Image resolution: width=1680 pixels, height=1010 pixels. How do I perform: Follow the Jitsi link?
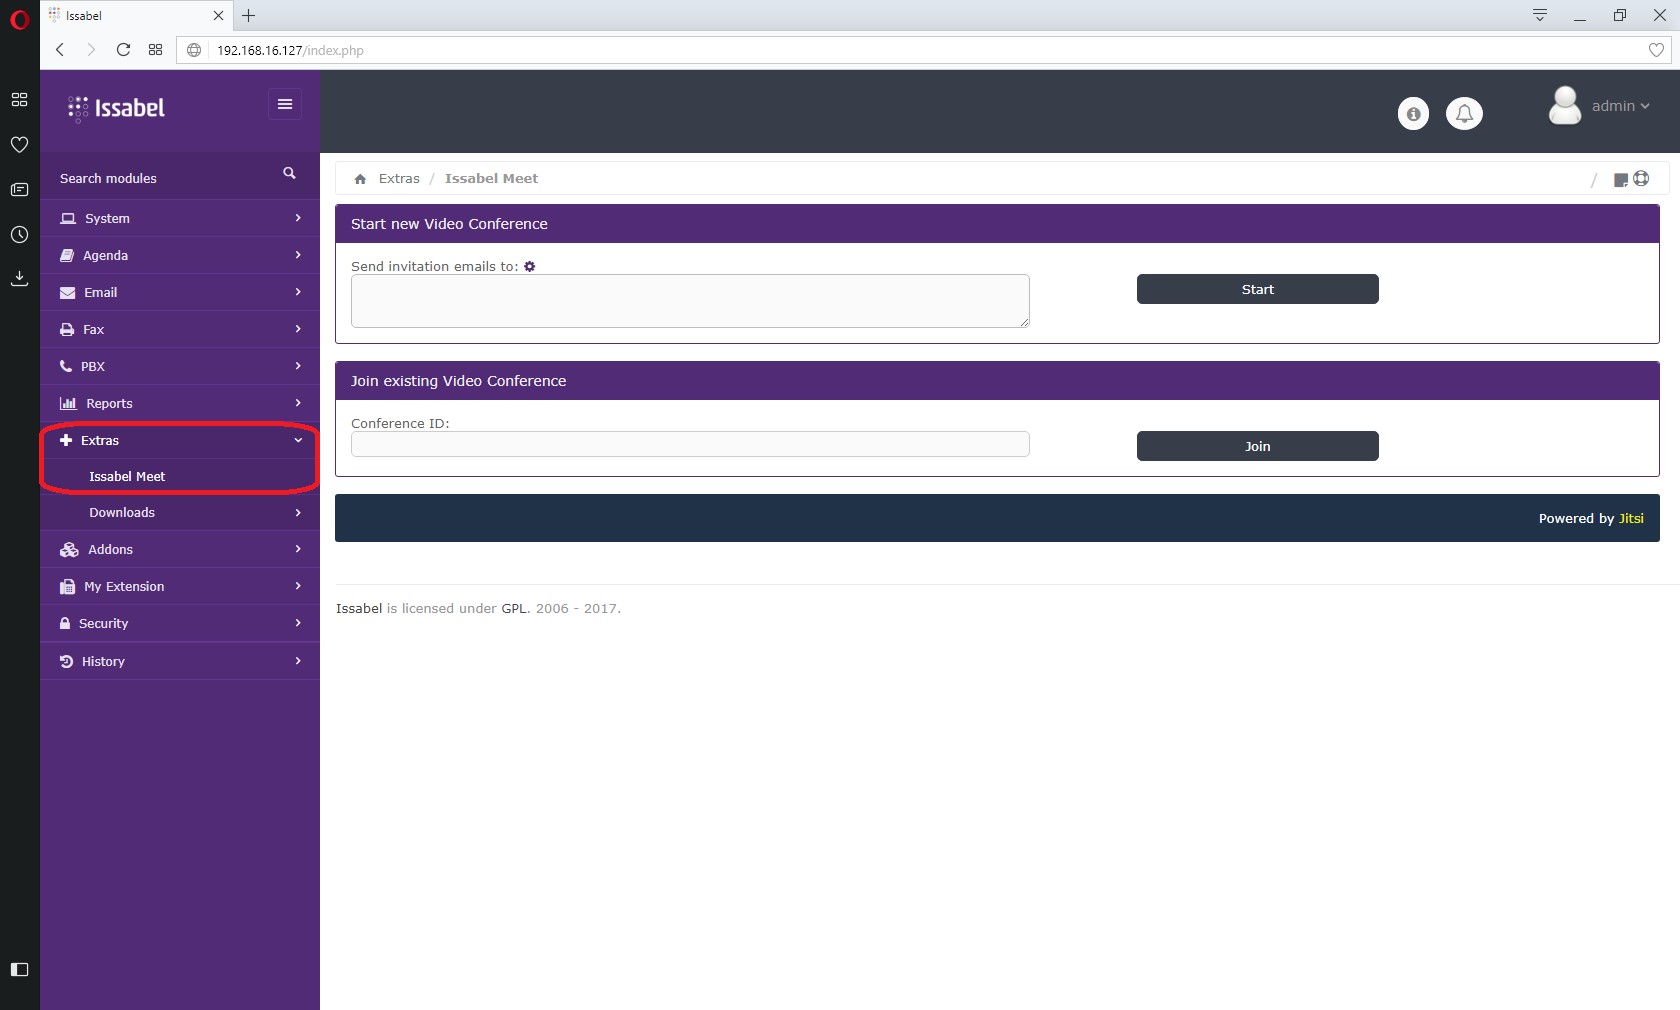click(x=1631, y=519)
